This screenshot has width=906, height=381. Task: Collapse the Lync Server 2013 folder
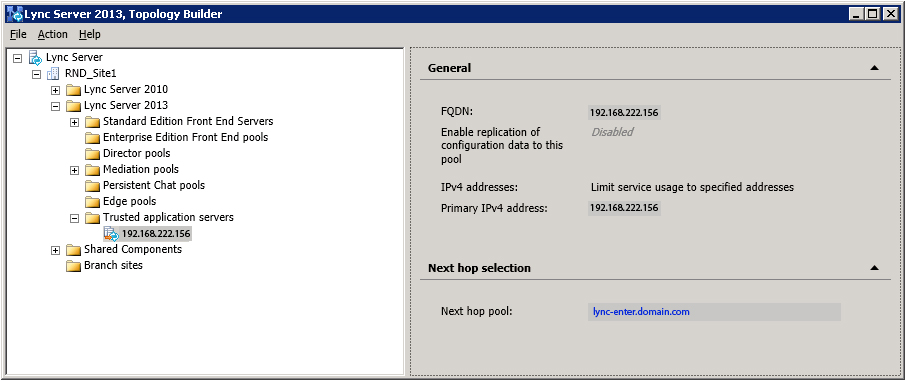55,106
